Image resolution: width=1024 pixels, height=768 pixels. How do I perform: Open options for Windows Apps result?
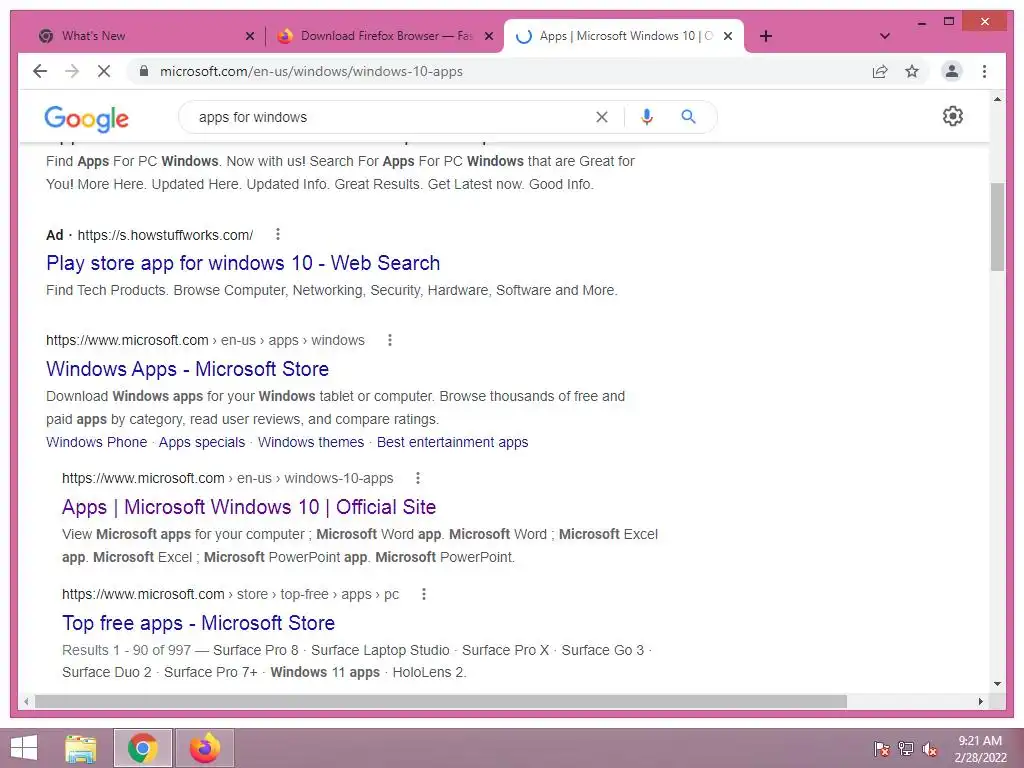(x=390, y=340)
